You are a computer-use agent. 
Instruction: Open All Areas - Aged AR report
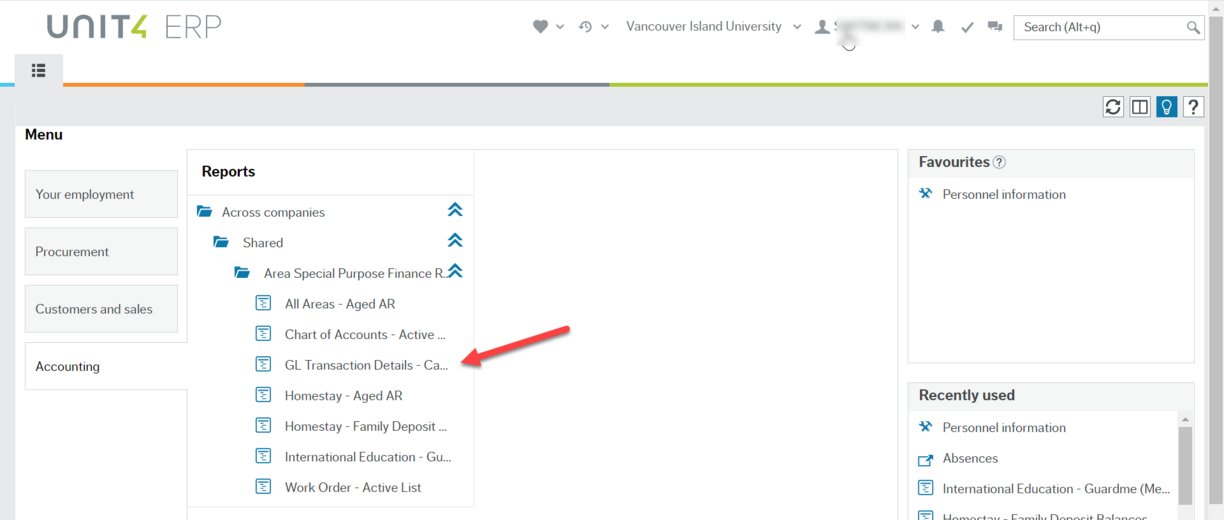[x=340, y=304]
